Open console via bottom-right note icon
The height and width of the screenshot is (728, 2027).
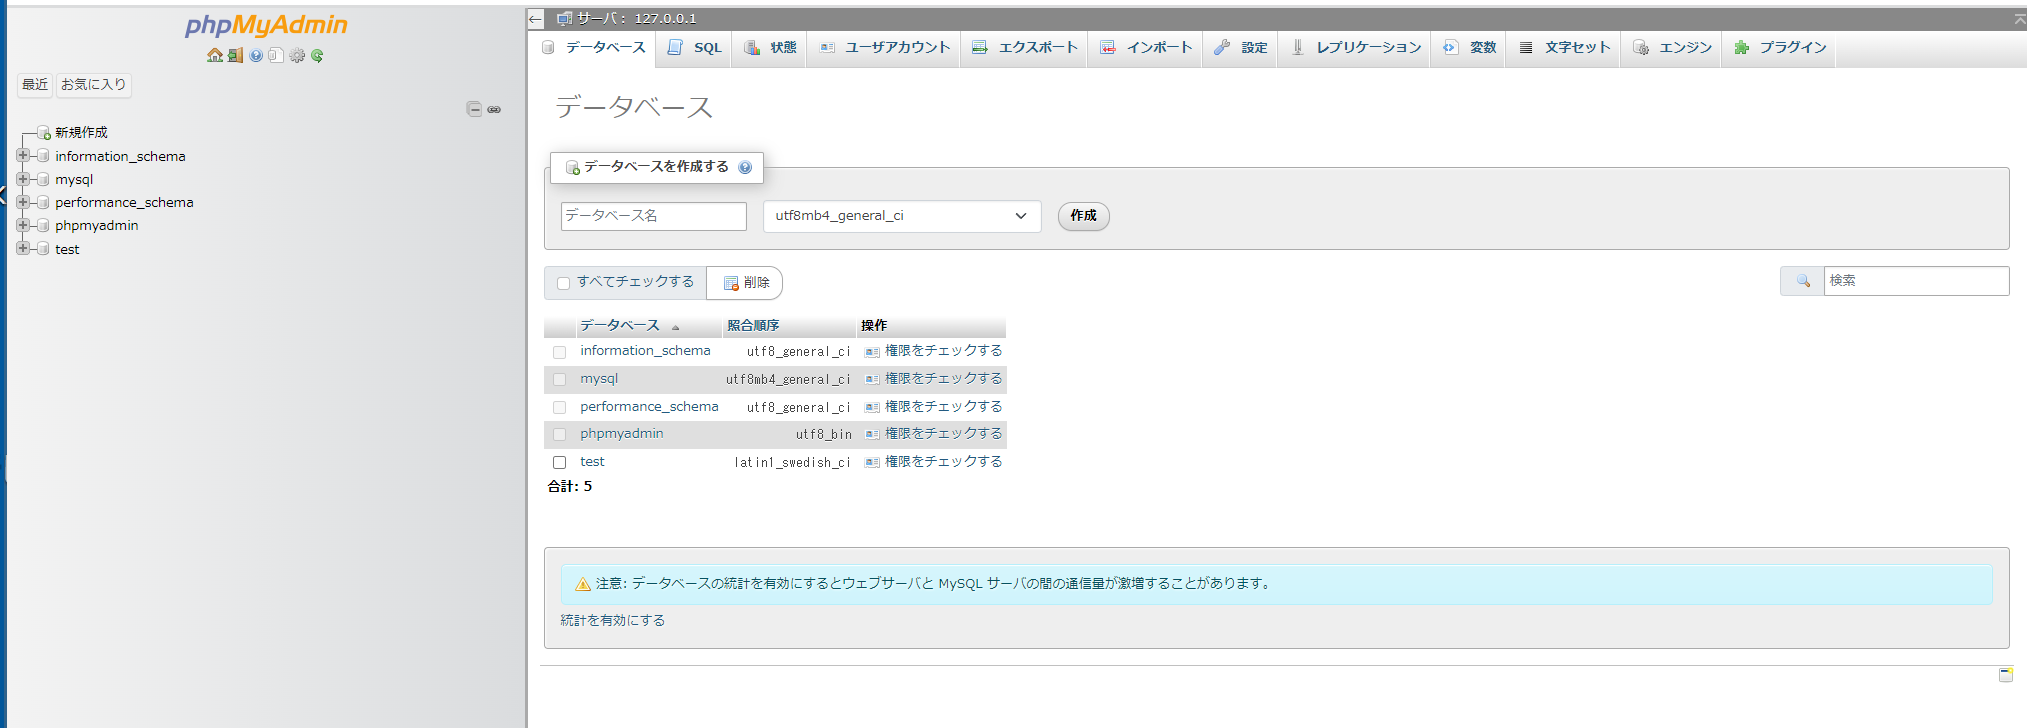pos(2005,675)
